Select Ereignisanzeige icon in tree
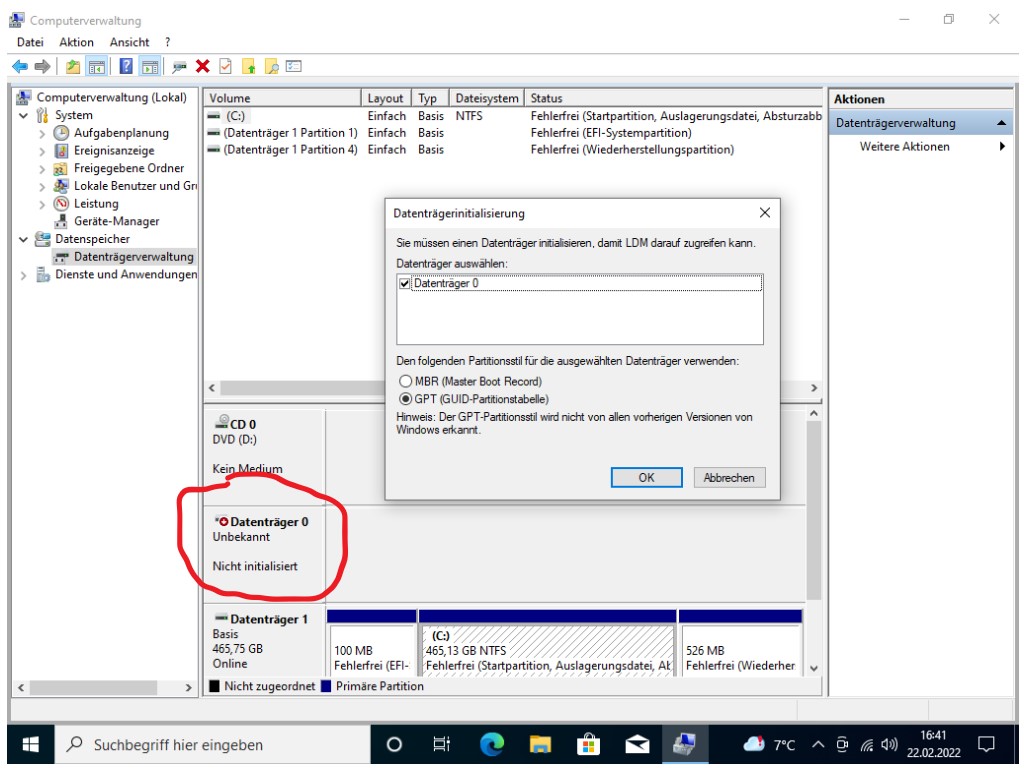The height and width of the screenshot is (768, 1024). tap(61, 151)
